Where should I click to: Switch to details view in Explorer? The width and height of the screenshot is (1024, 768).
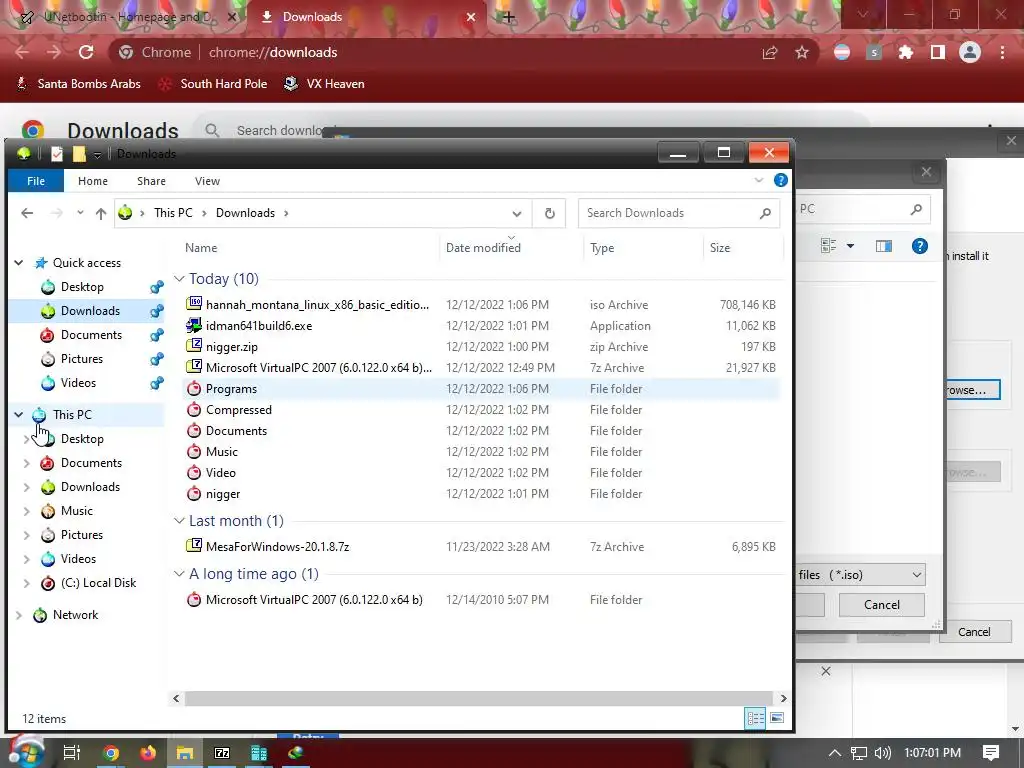coord(756,718)
